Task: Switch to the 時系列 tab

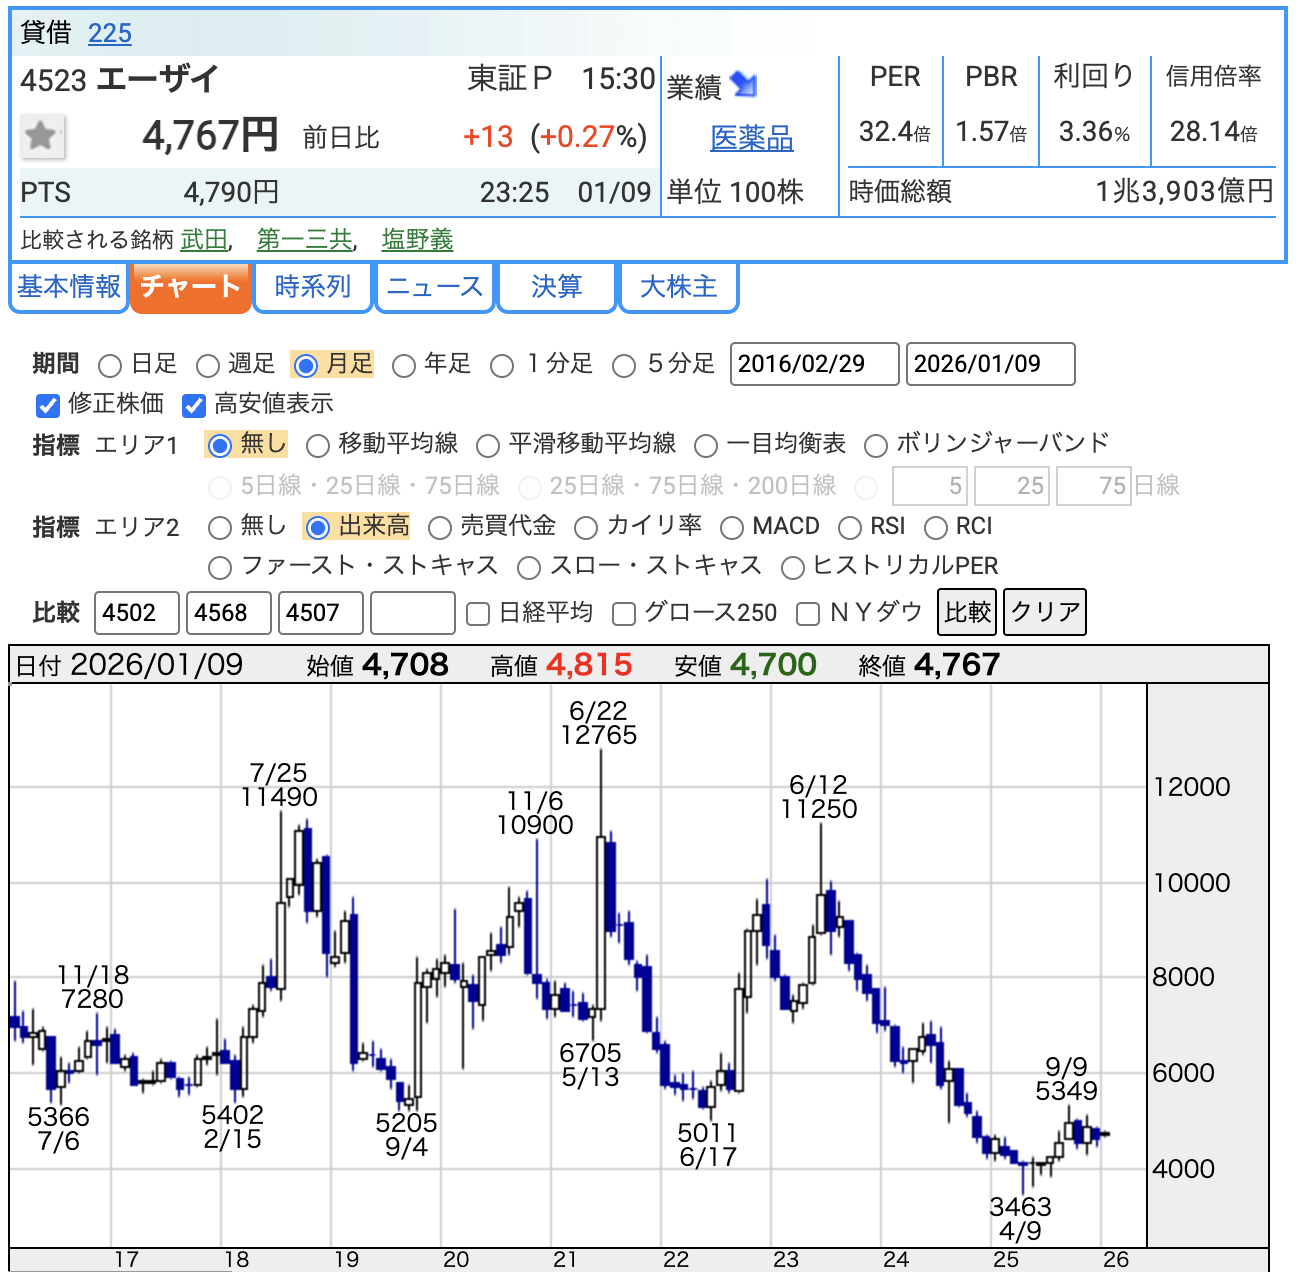Action: pyautogui.click(x=313, y=287)
